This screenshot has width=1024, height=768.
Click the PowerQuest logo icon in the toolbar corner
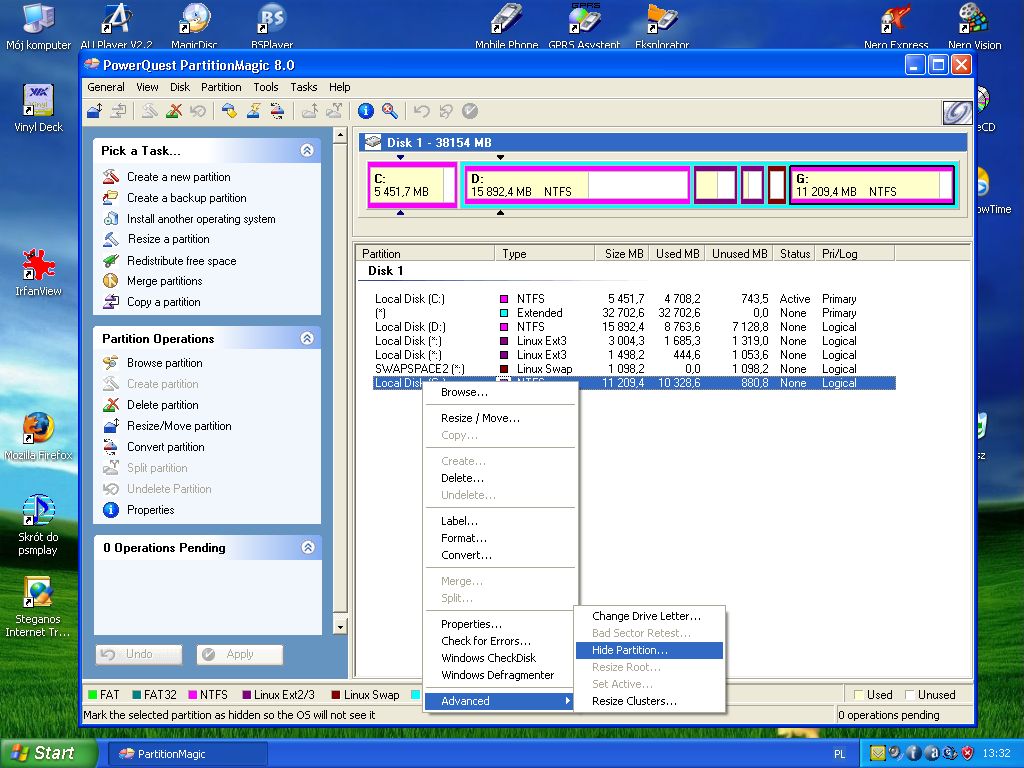[957, 112]
